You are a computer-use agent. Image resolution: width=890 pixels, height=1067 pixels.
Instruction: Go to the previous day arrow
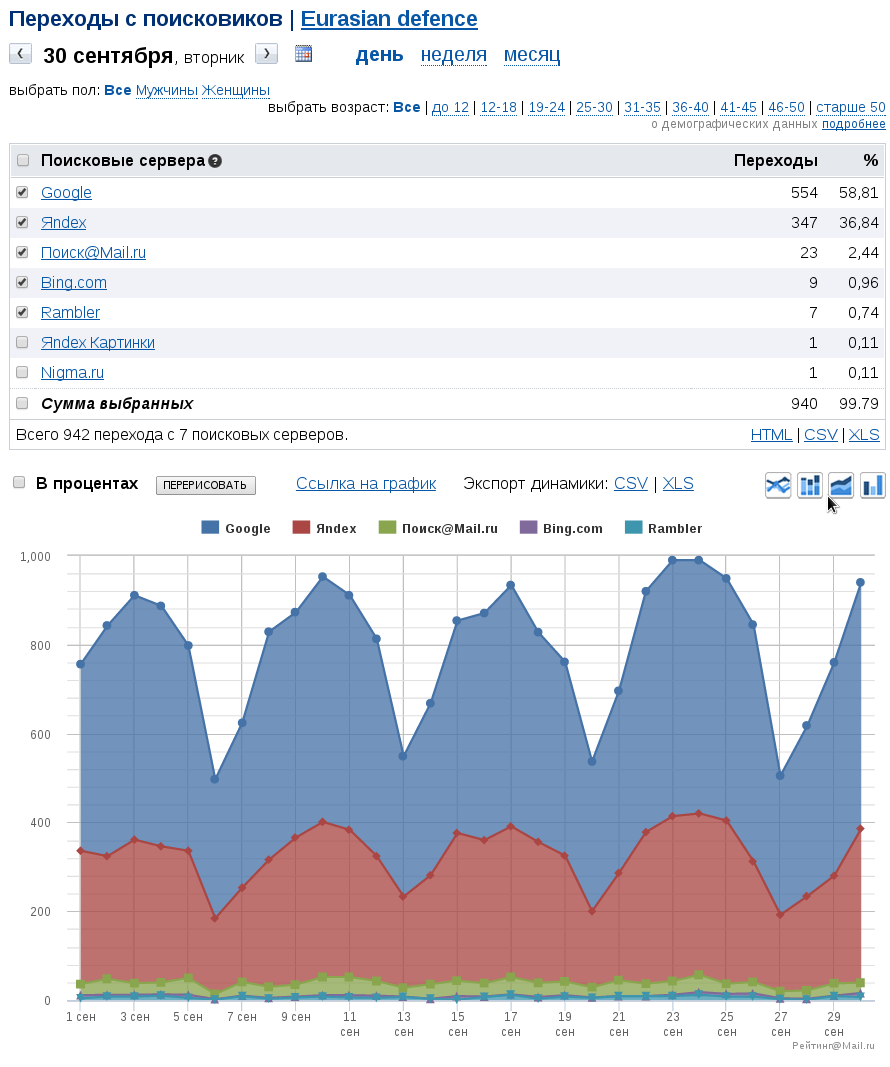[x=20, y=54]
